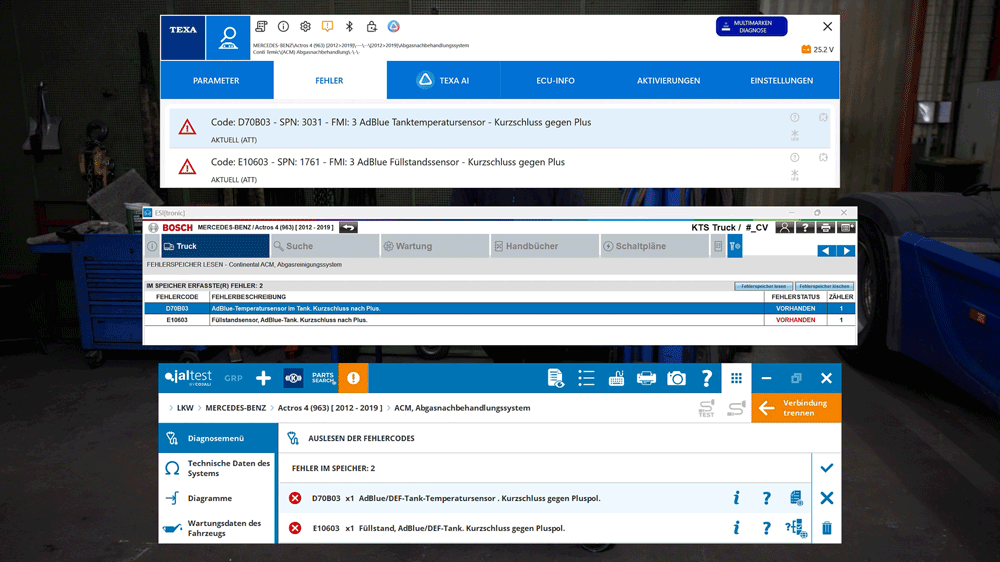
Task: Click the checkmark icon in Jaltest error panel
Action: [827, 468]
